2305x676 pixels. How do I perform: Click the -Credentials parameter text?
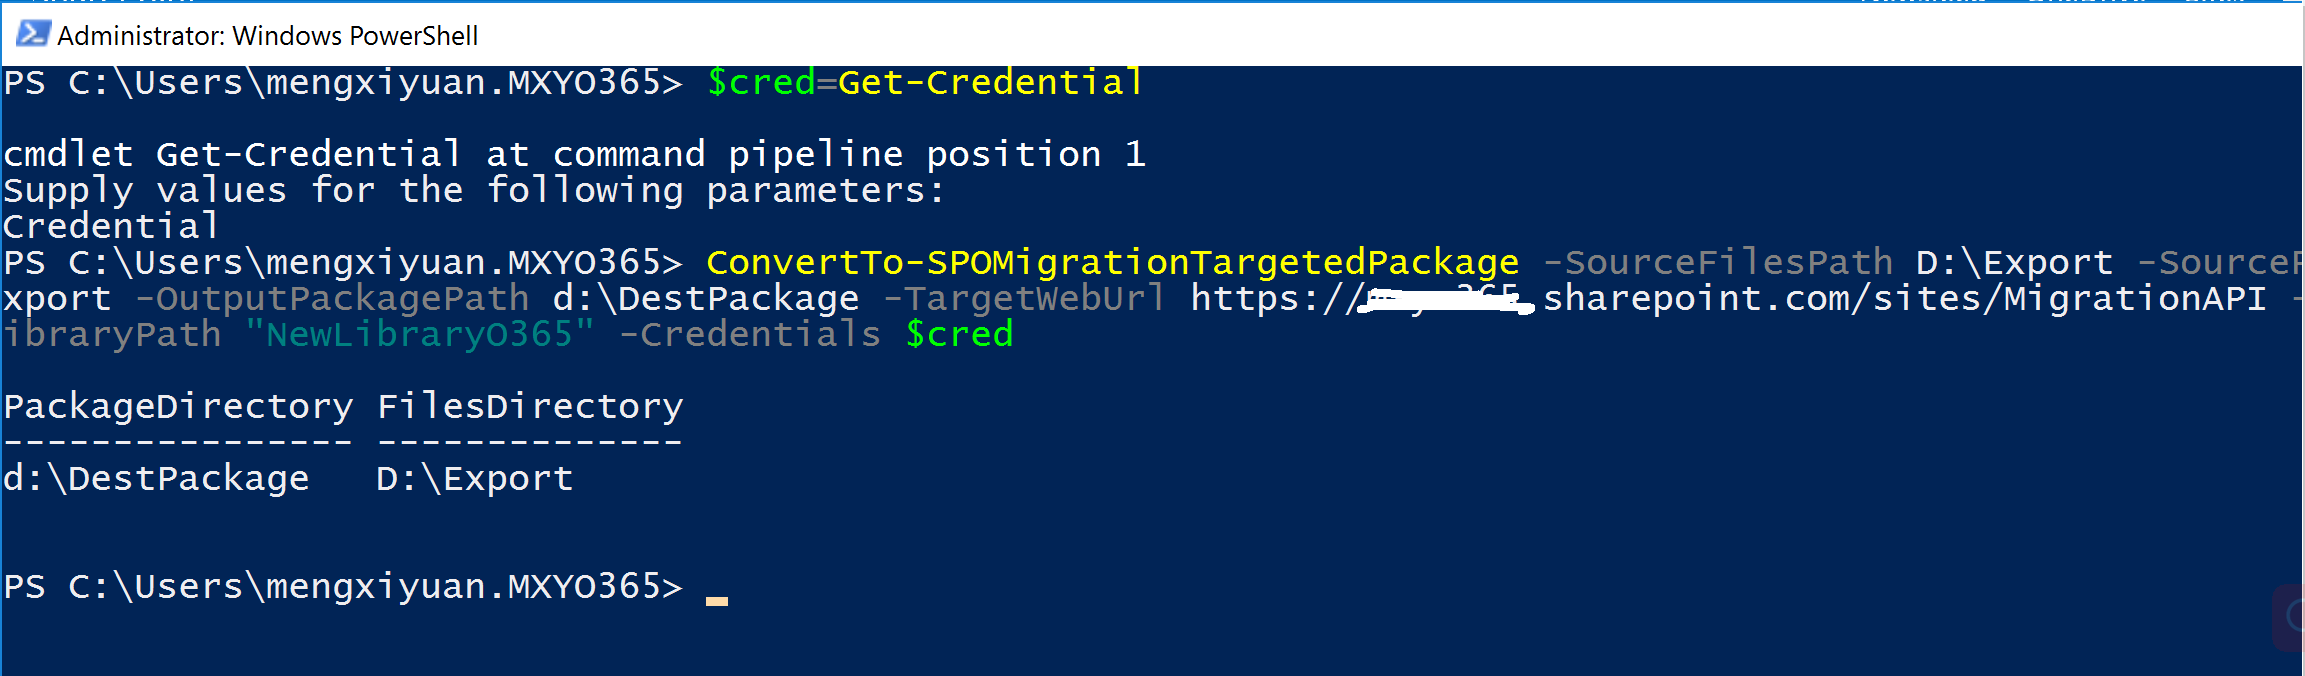click(751, 335)
